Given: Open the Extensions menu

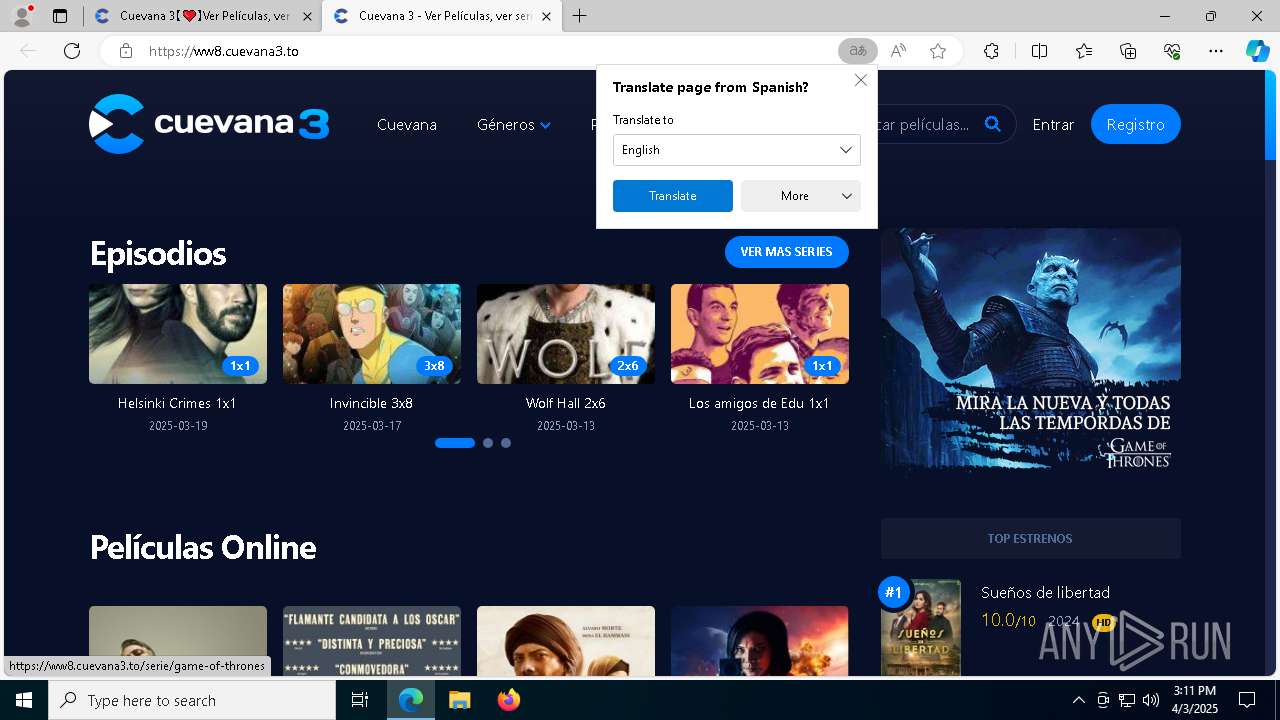Looking at the screenshot, I should click(x=991, y=51).
